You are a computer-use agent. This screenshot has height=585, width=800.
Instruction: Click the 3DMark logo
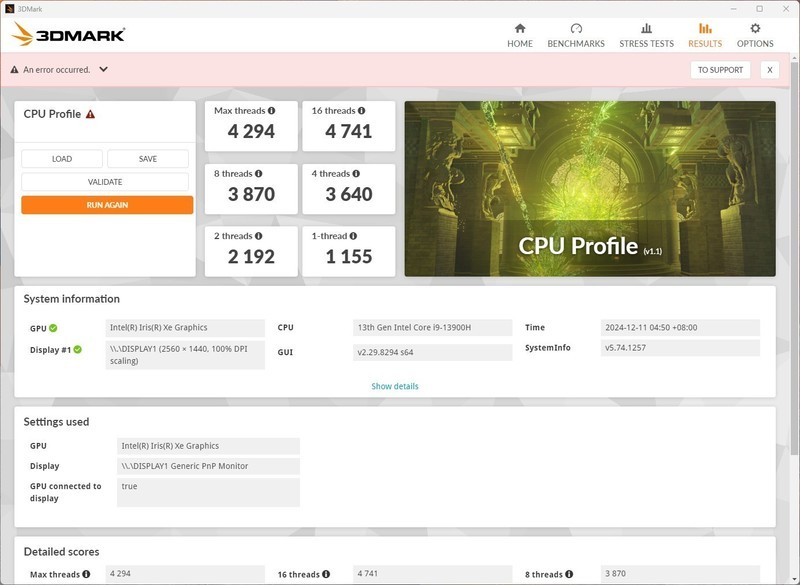[68, 34]
